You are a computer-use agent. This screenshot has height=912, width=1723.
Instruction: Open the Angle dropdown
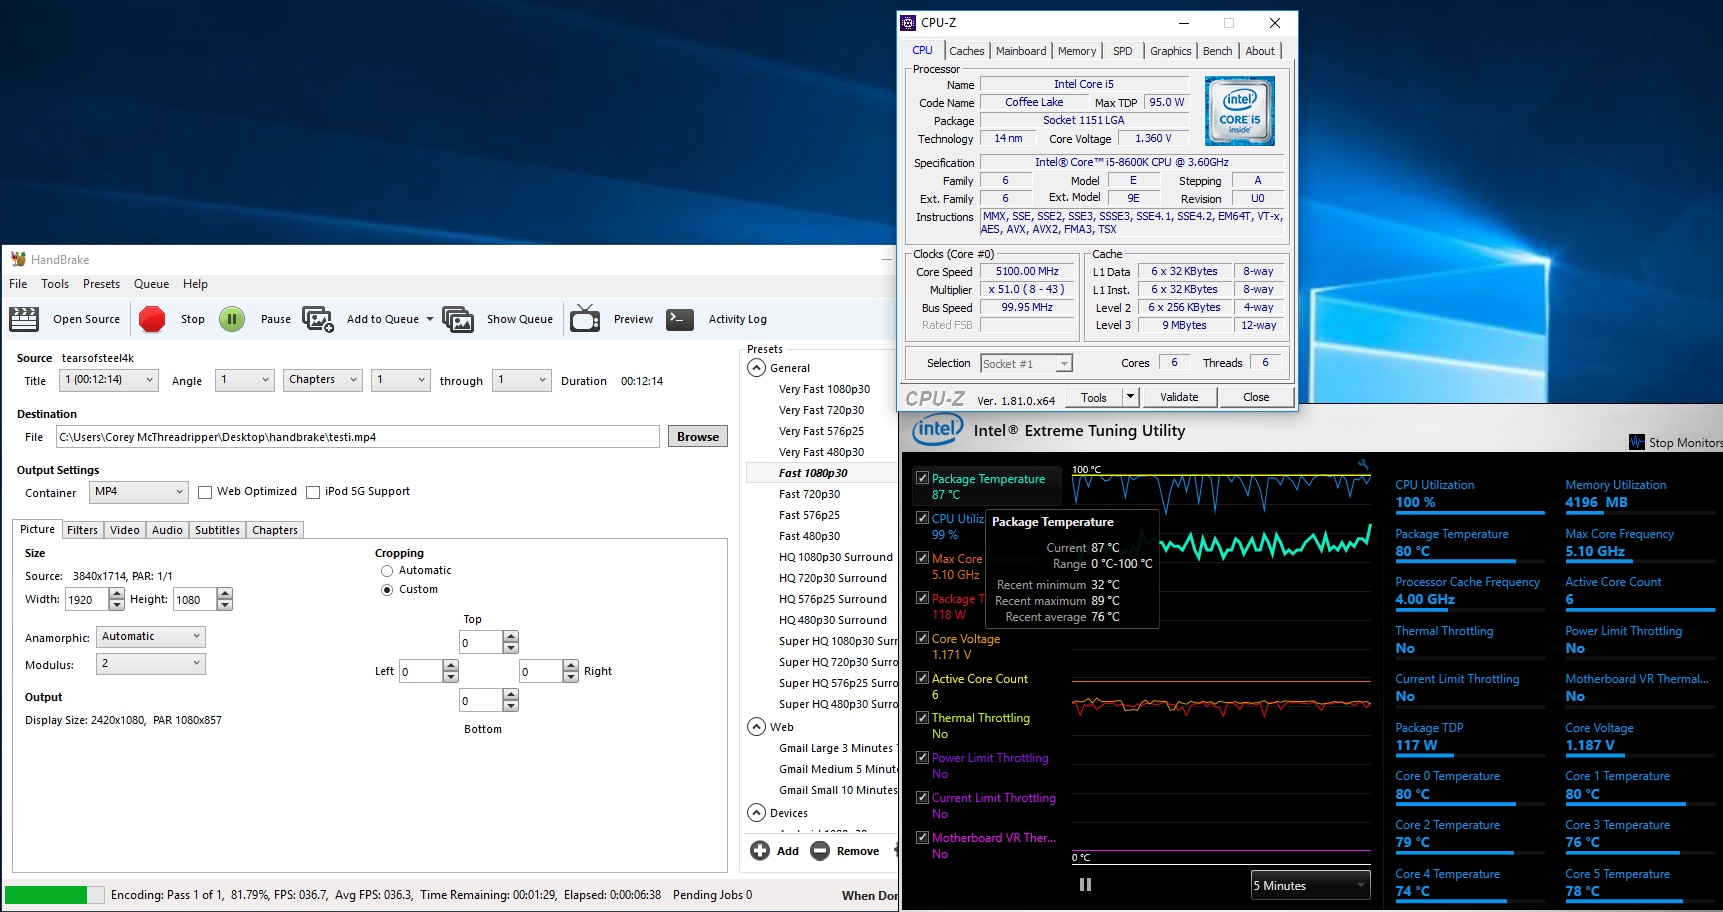(244, 380)
